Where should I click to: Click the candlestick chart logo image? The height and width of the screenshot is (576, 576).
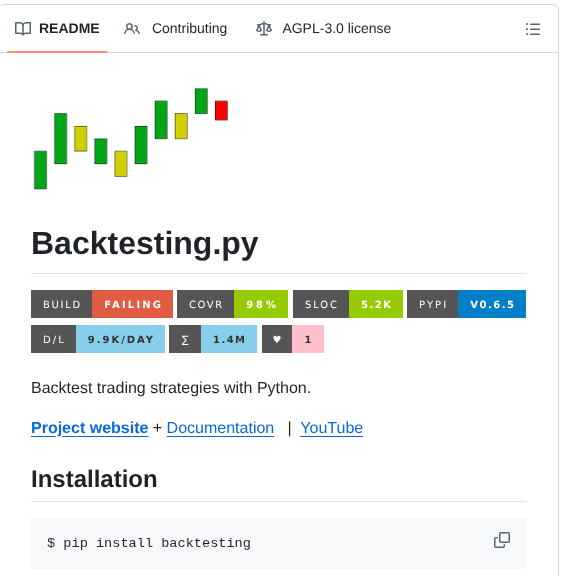pos(131,138)
